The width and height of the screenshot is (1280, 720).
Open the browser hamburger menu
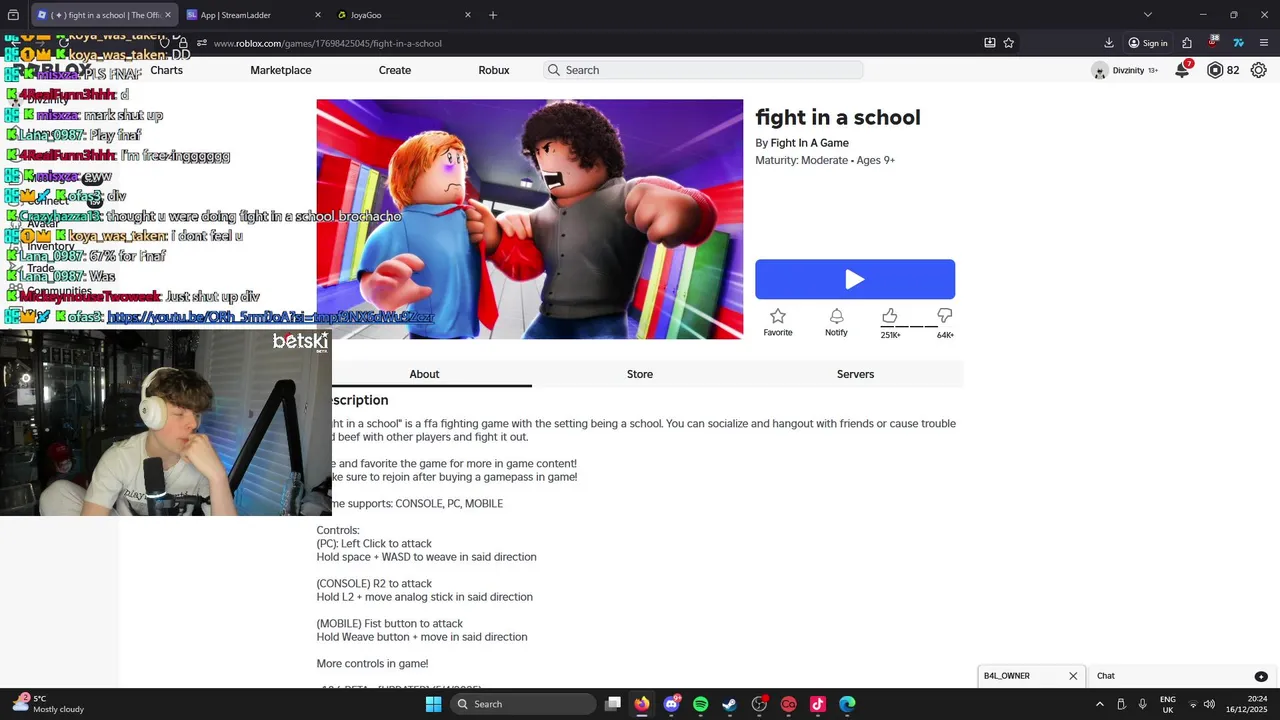click(x=1264, y=43)
